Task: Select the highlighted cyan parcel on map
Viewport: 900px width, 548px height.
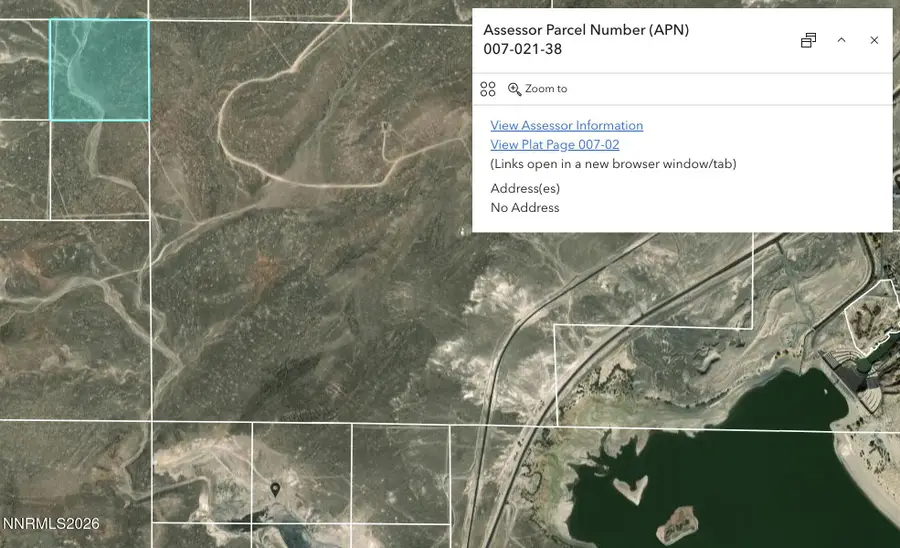Action: coord(100,70)
